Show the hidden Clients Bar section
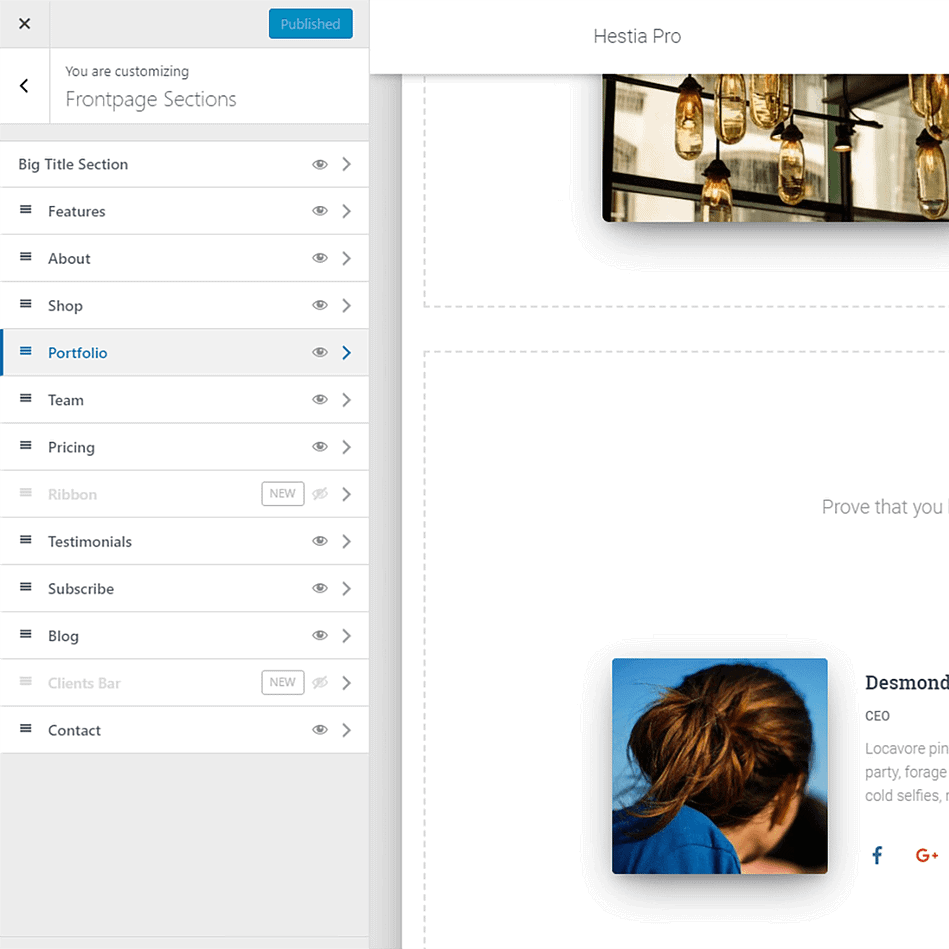 pyautogui.click(x=320, y=683)
